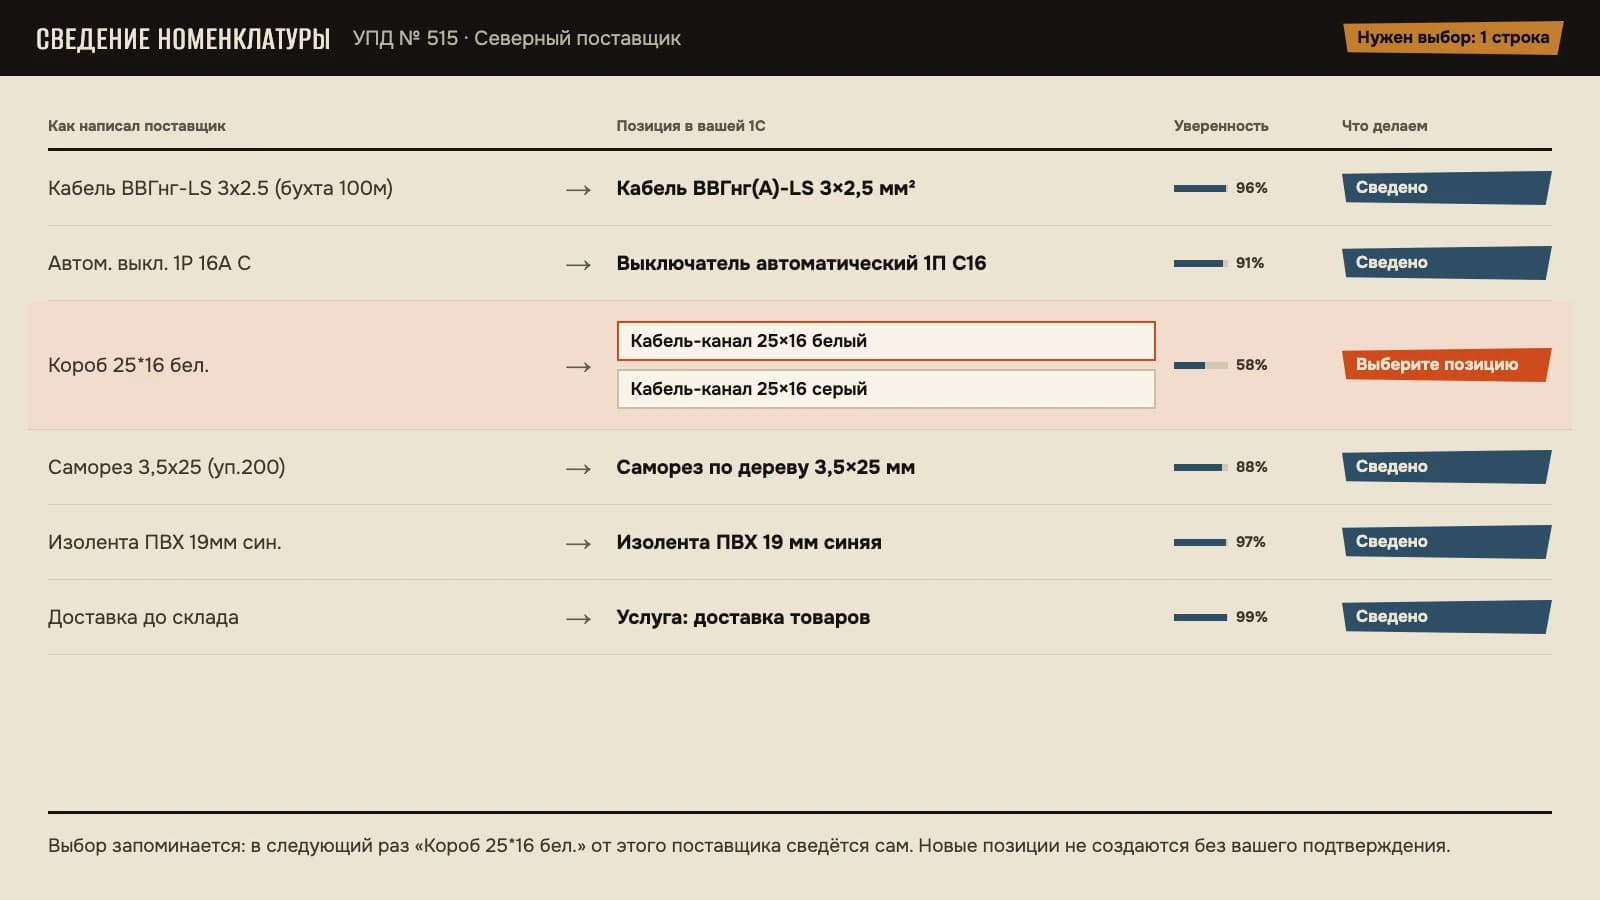The width and height of the screenshot is (1600, 900).
Task: Click arrow icon in Саморез 3,5х25 row
Action: (x=578, y=469)
